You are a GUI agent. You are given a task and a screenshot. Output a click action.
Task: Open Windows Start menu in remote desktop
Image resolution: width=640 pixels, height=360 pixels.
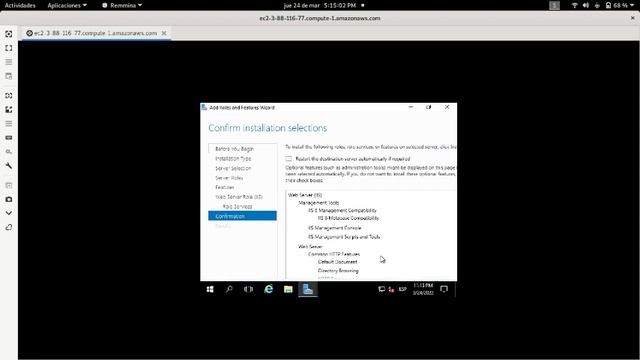[210, 289]
